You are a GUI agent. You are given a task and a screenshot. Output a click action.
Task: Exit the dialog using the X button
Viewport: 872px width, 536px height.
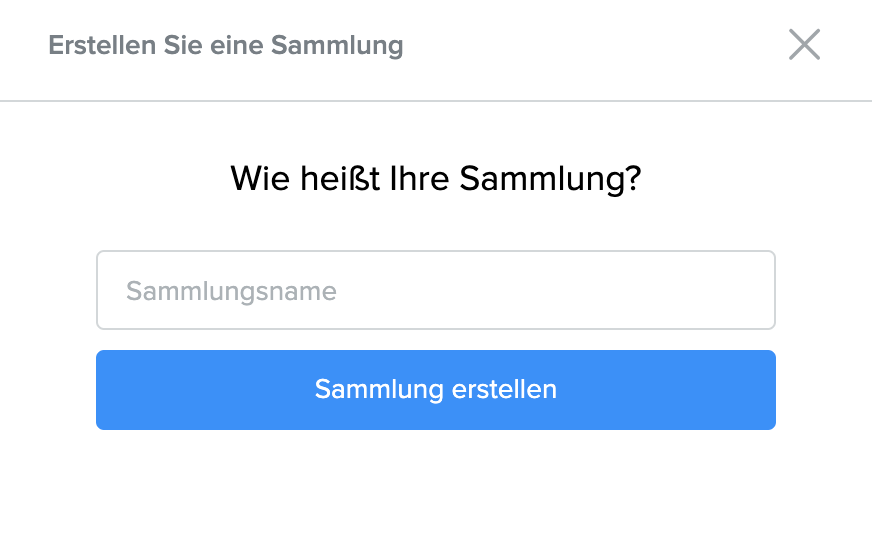pyautogui.click(x=804, y=45)
